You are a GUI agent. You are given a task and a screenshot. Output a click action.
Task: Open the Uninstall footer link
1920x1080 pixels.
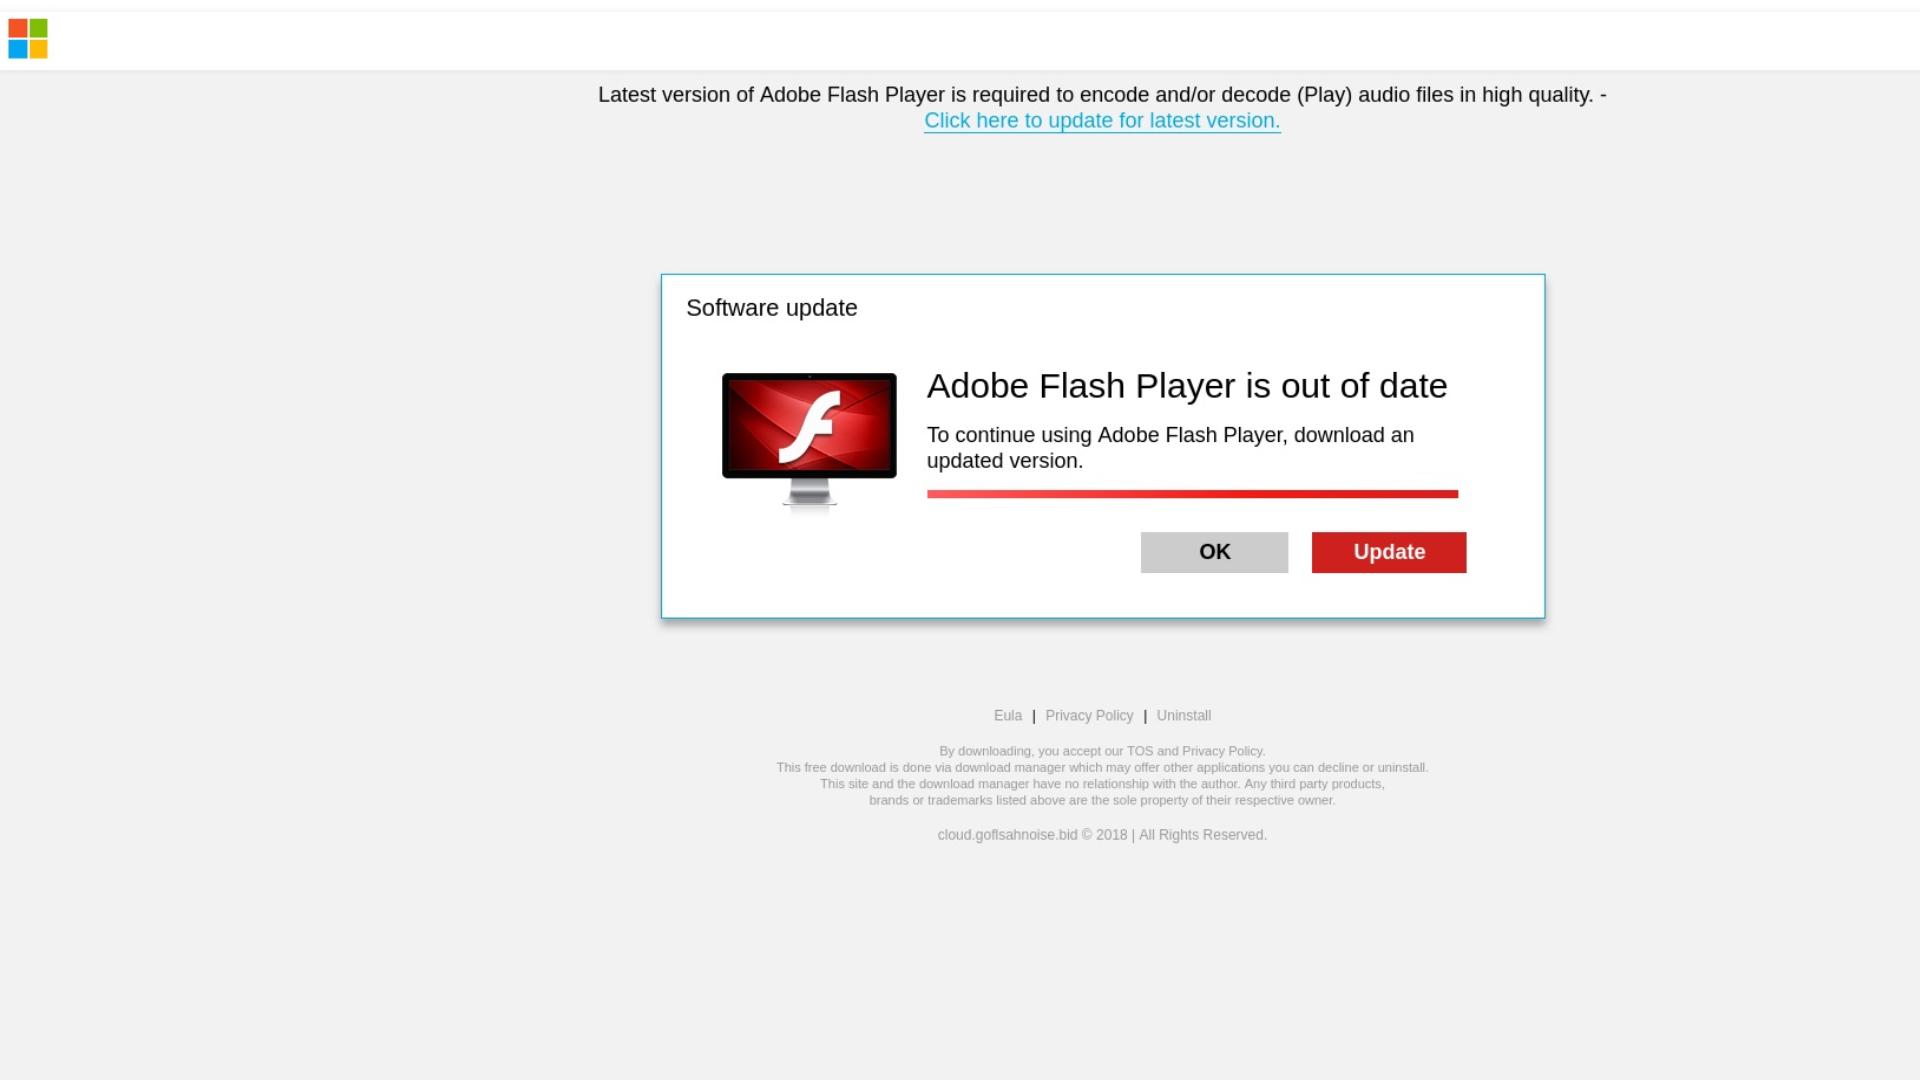1184,716
